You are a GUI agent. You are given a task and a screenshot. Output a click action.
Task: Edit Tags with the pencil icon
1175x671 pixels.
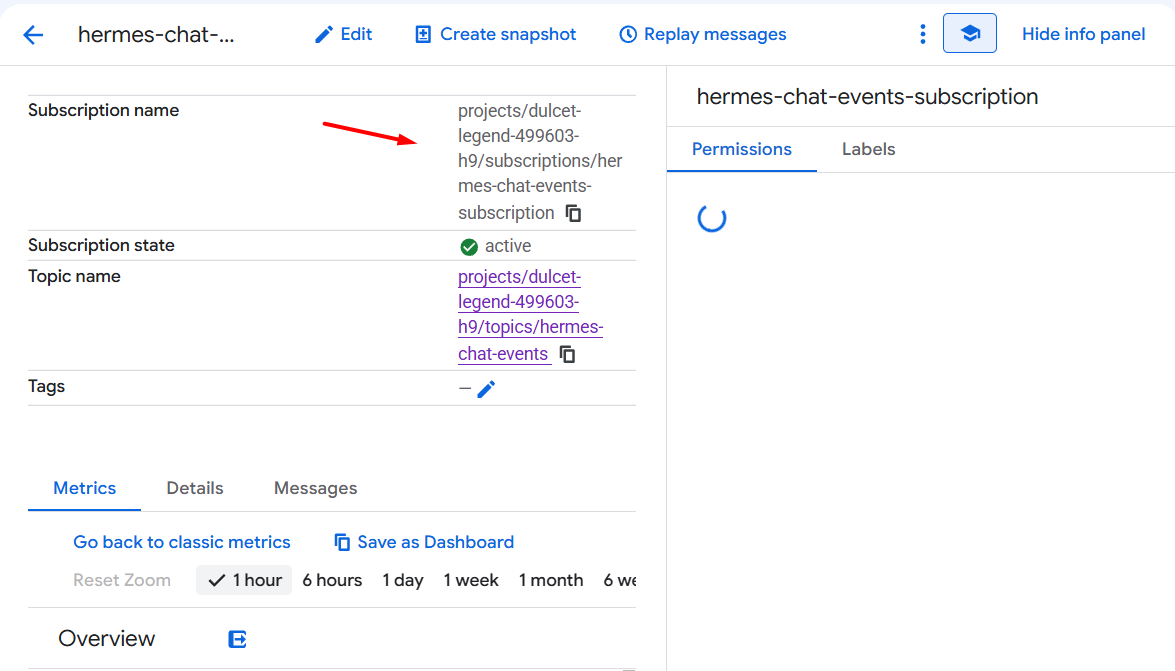point(486,389)
